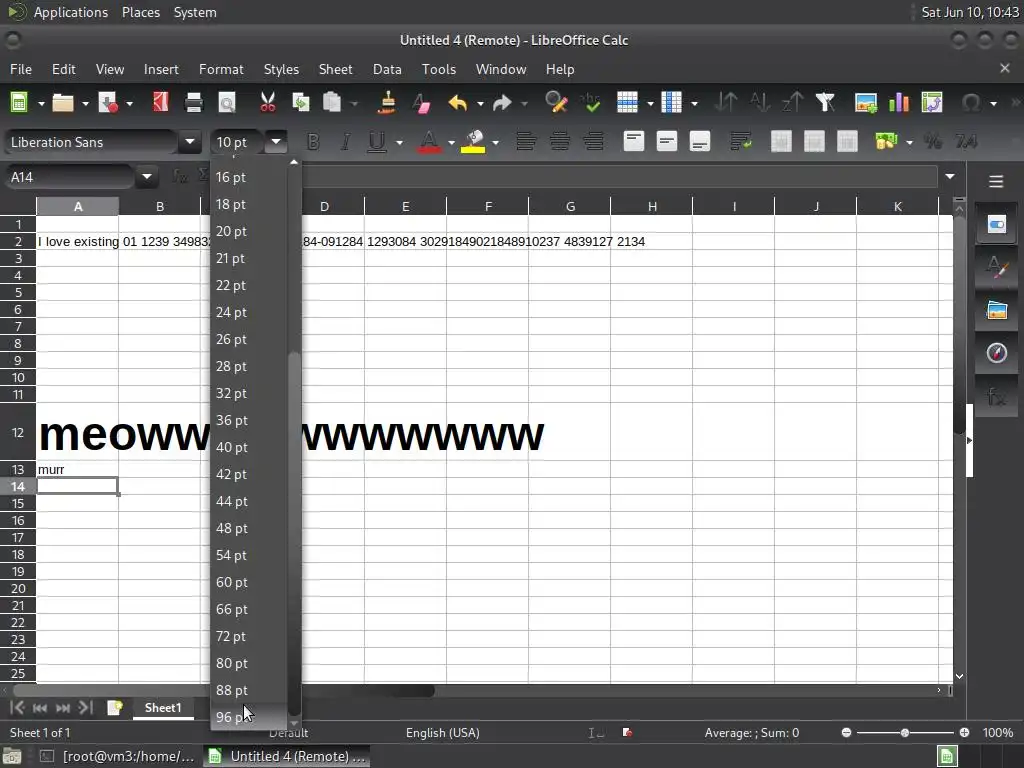Viewport: 1024px width, 768px height.
Task: Open the Tools menu
Action: pos(439,69)
